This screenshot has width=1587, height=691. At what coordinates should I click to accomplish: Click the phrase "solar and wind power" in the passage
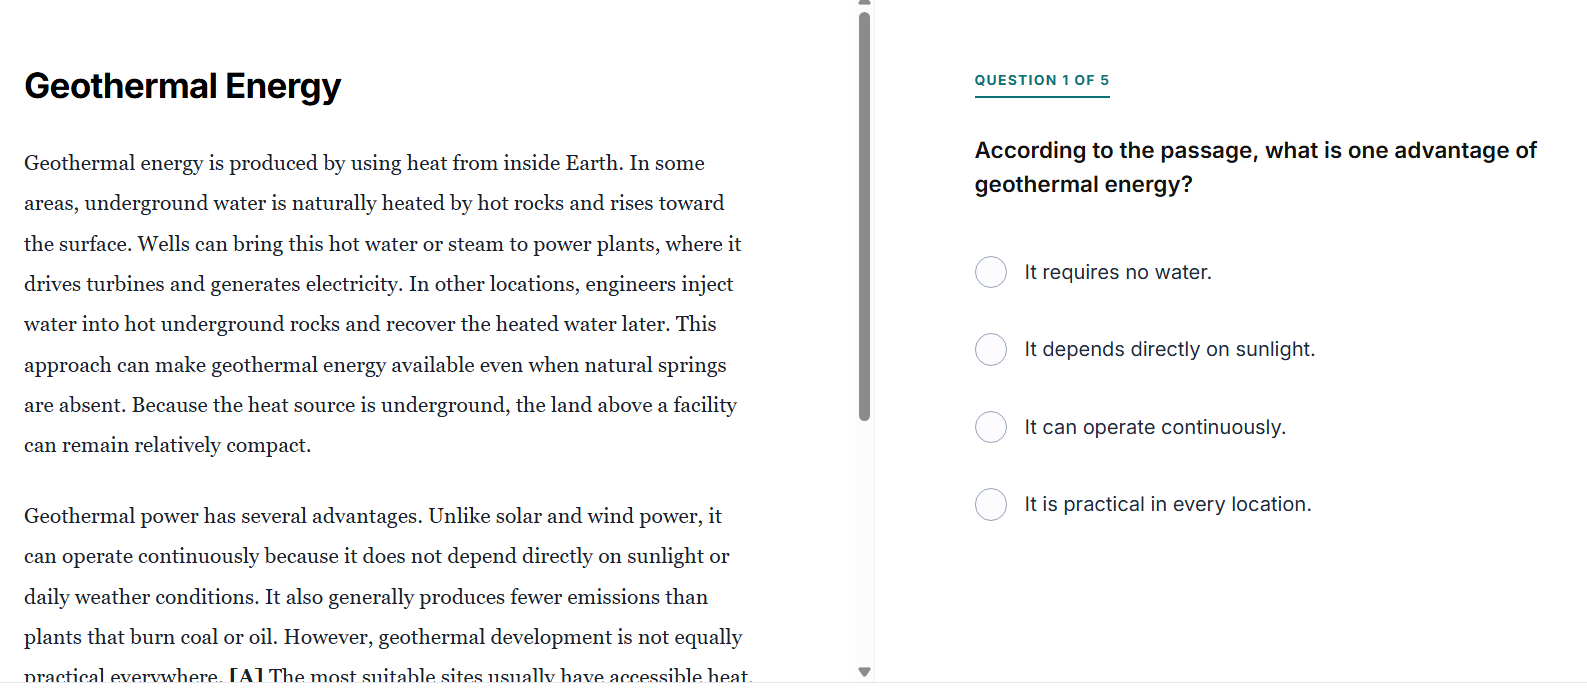click(598, 516)
